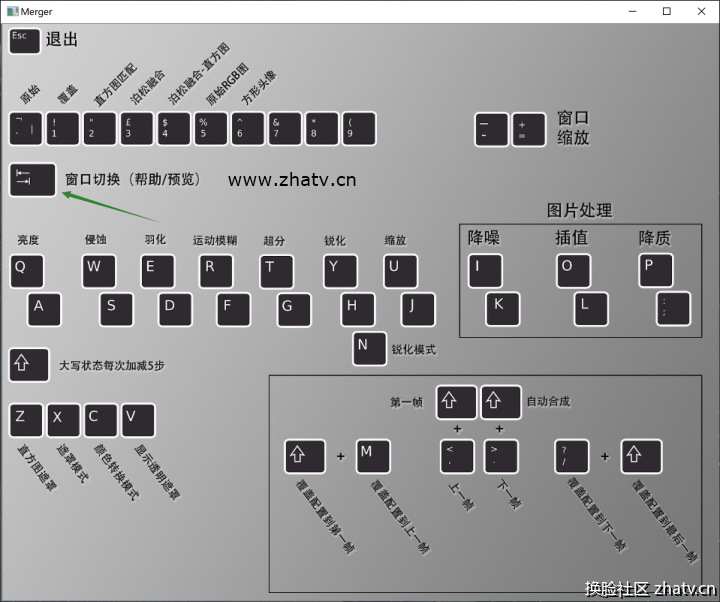The width and height of the screenshot is (720, 602).
Task: Minimize the Merger window
Action: coord(632,11)
